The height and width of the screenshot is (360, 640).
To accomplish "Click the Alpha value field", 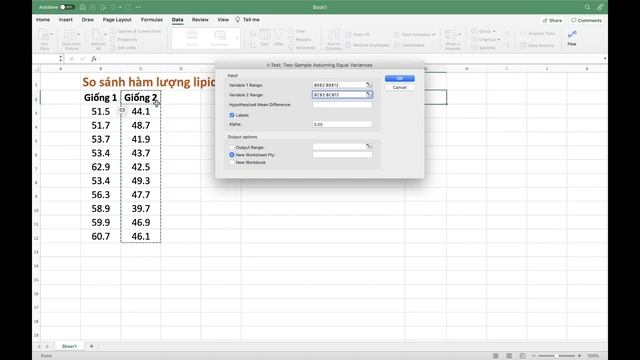I will click(342, 124).
